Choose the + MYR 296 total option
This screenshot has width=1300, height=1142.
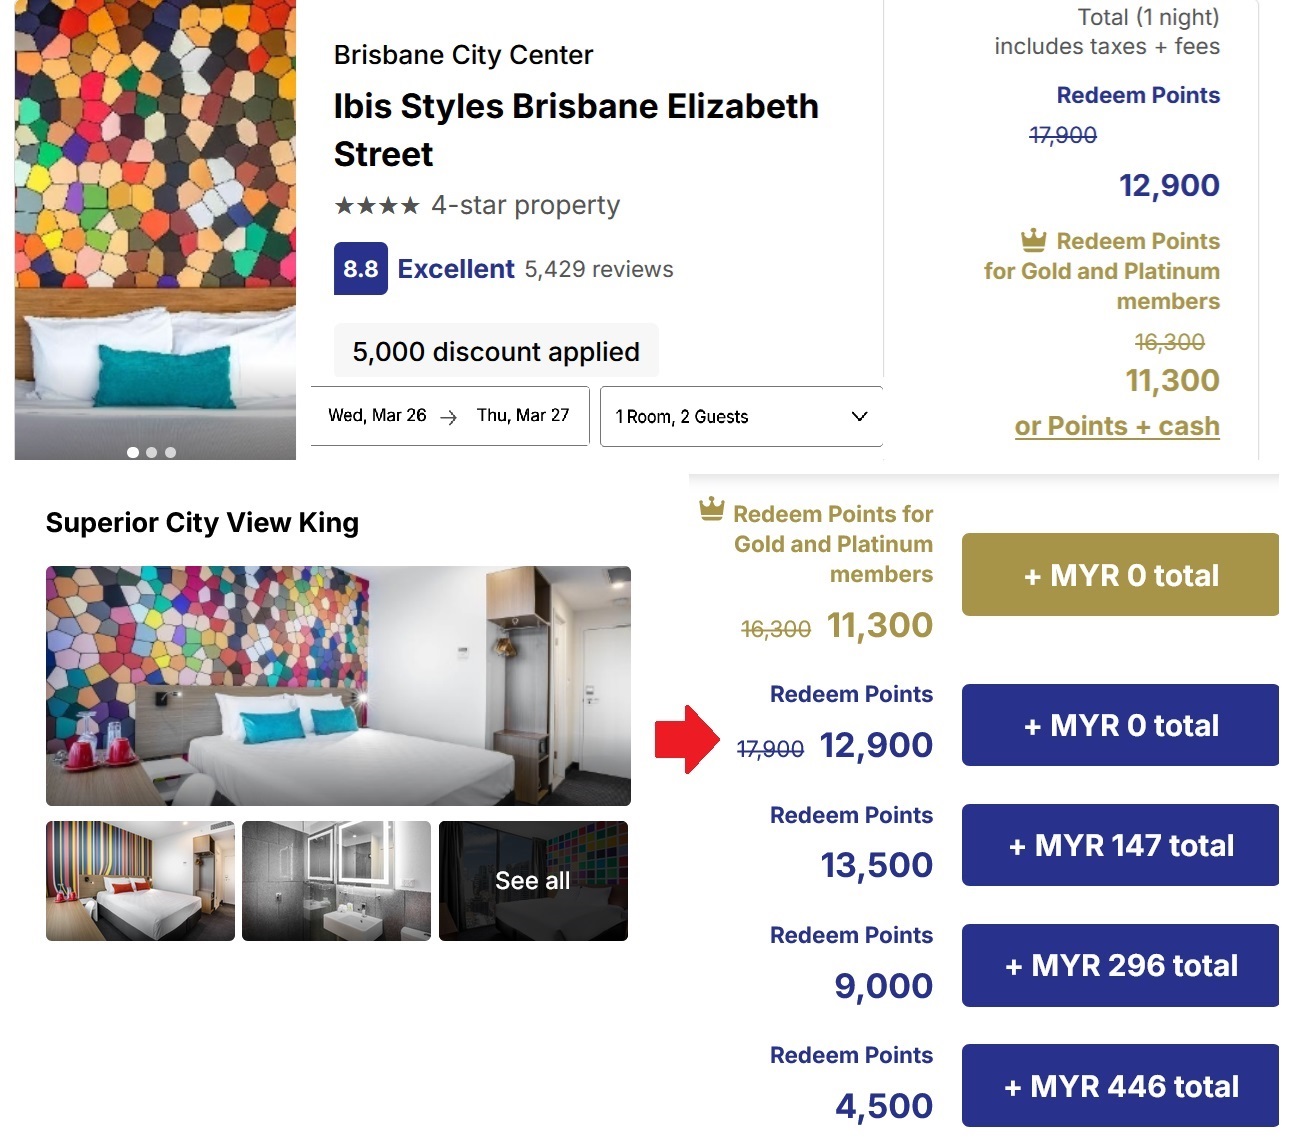tap(1120, 965)
